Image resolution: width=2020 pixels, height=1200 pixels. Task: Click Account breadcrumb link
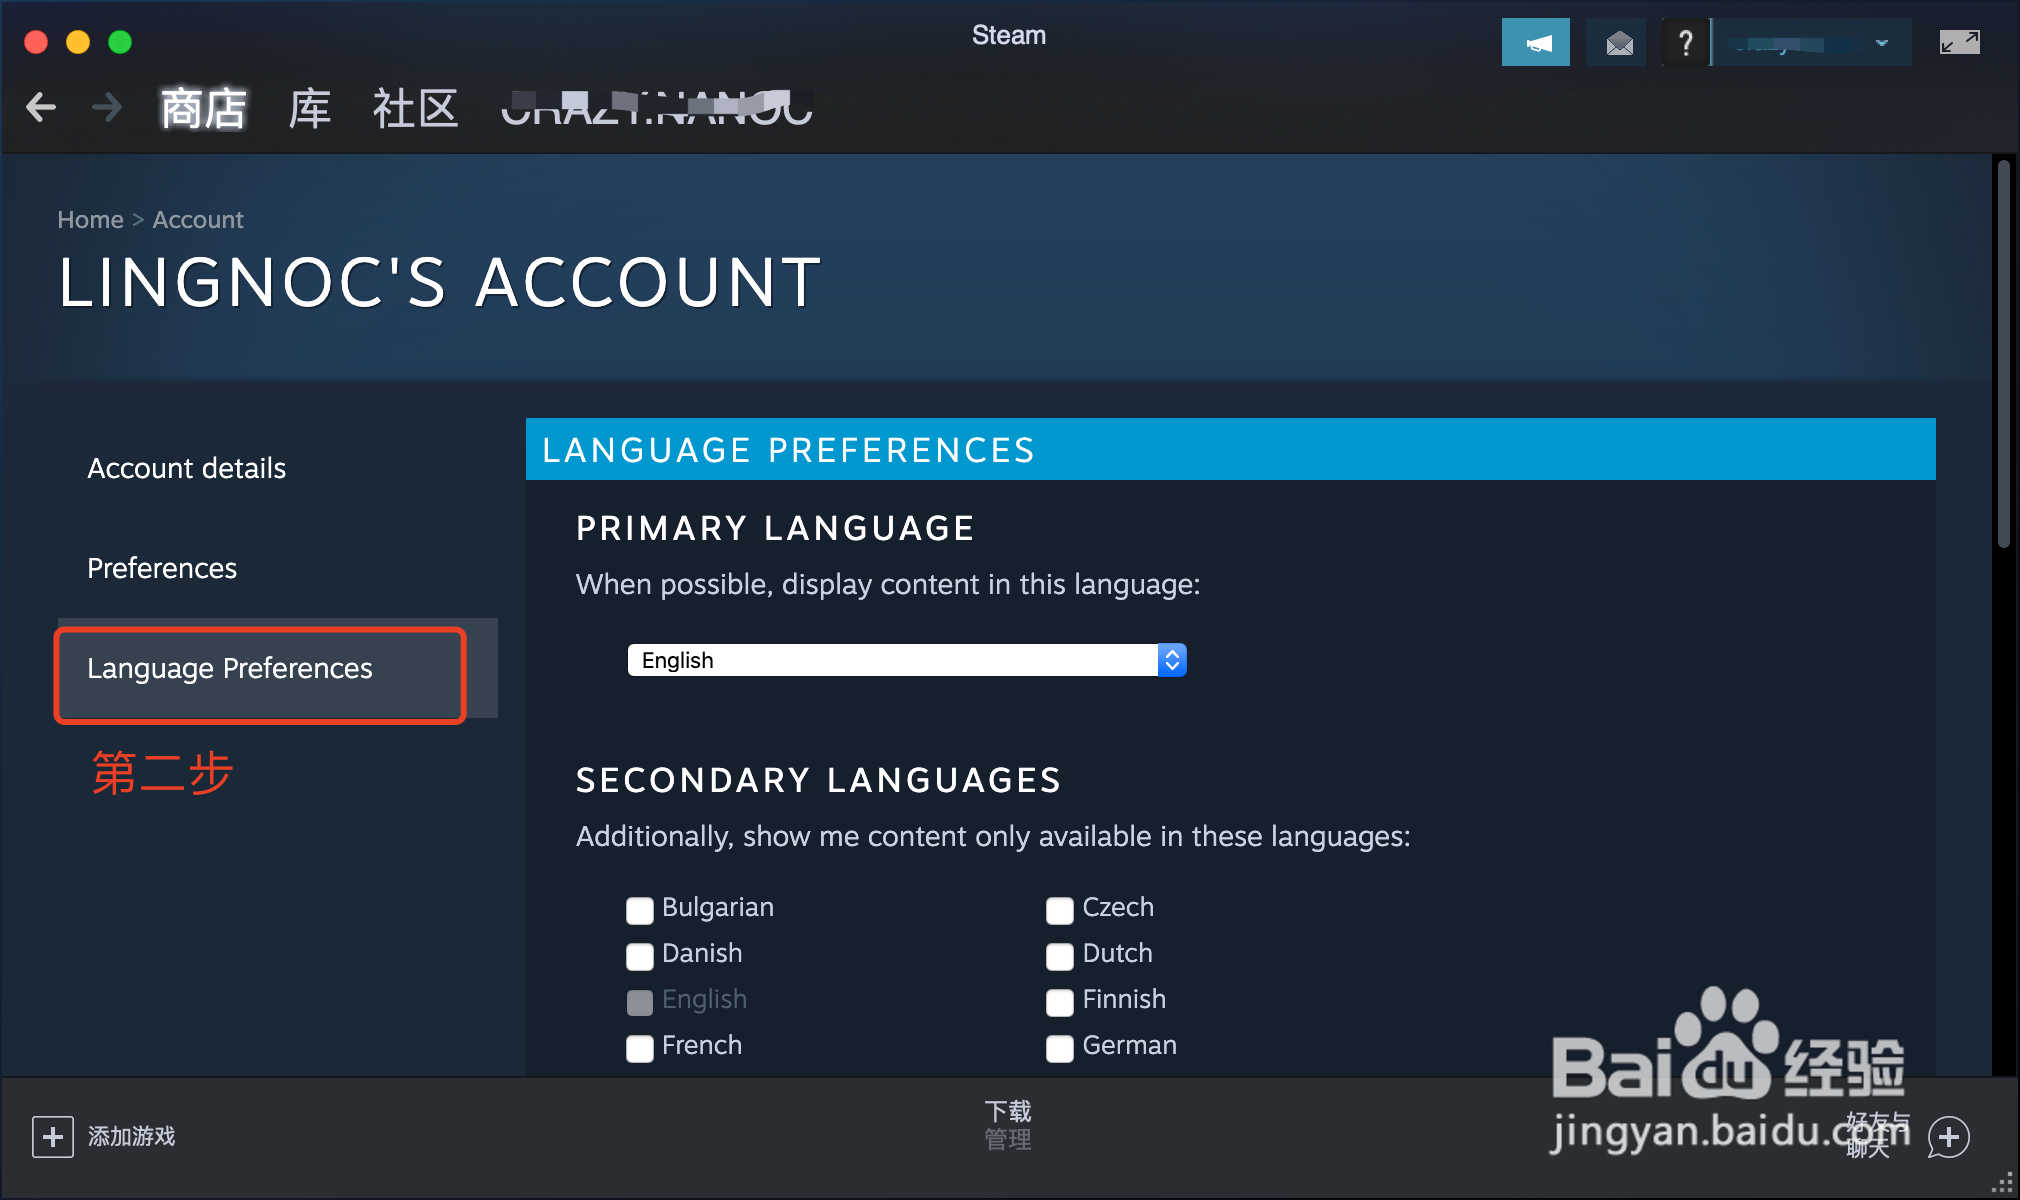click(x=200, y=220)
